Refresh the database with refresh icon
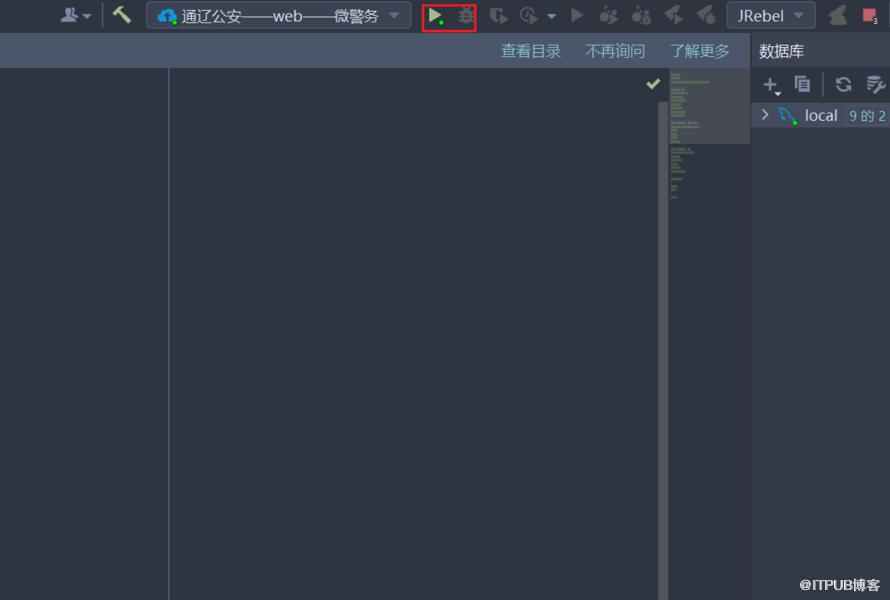The width and height of the screenshot is (890, 600). coord(843,85)
